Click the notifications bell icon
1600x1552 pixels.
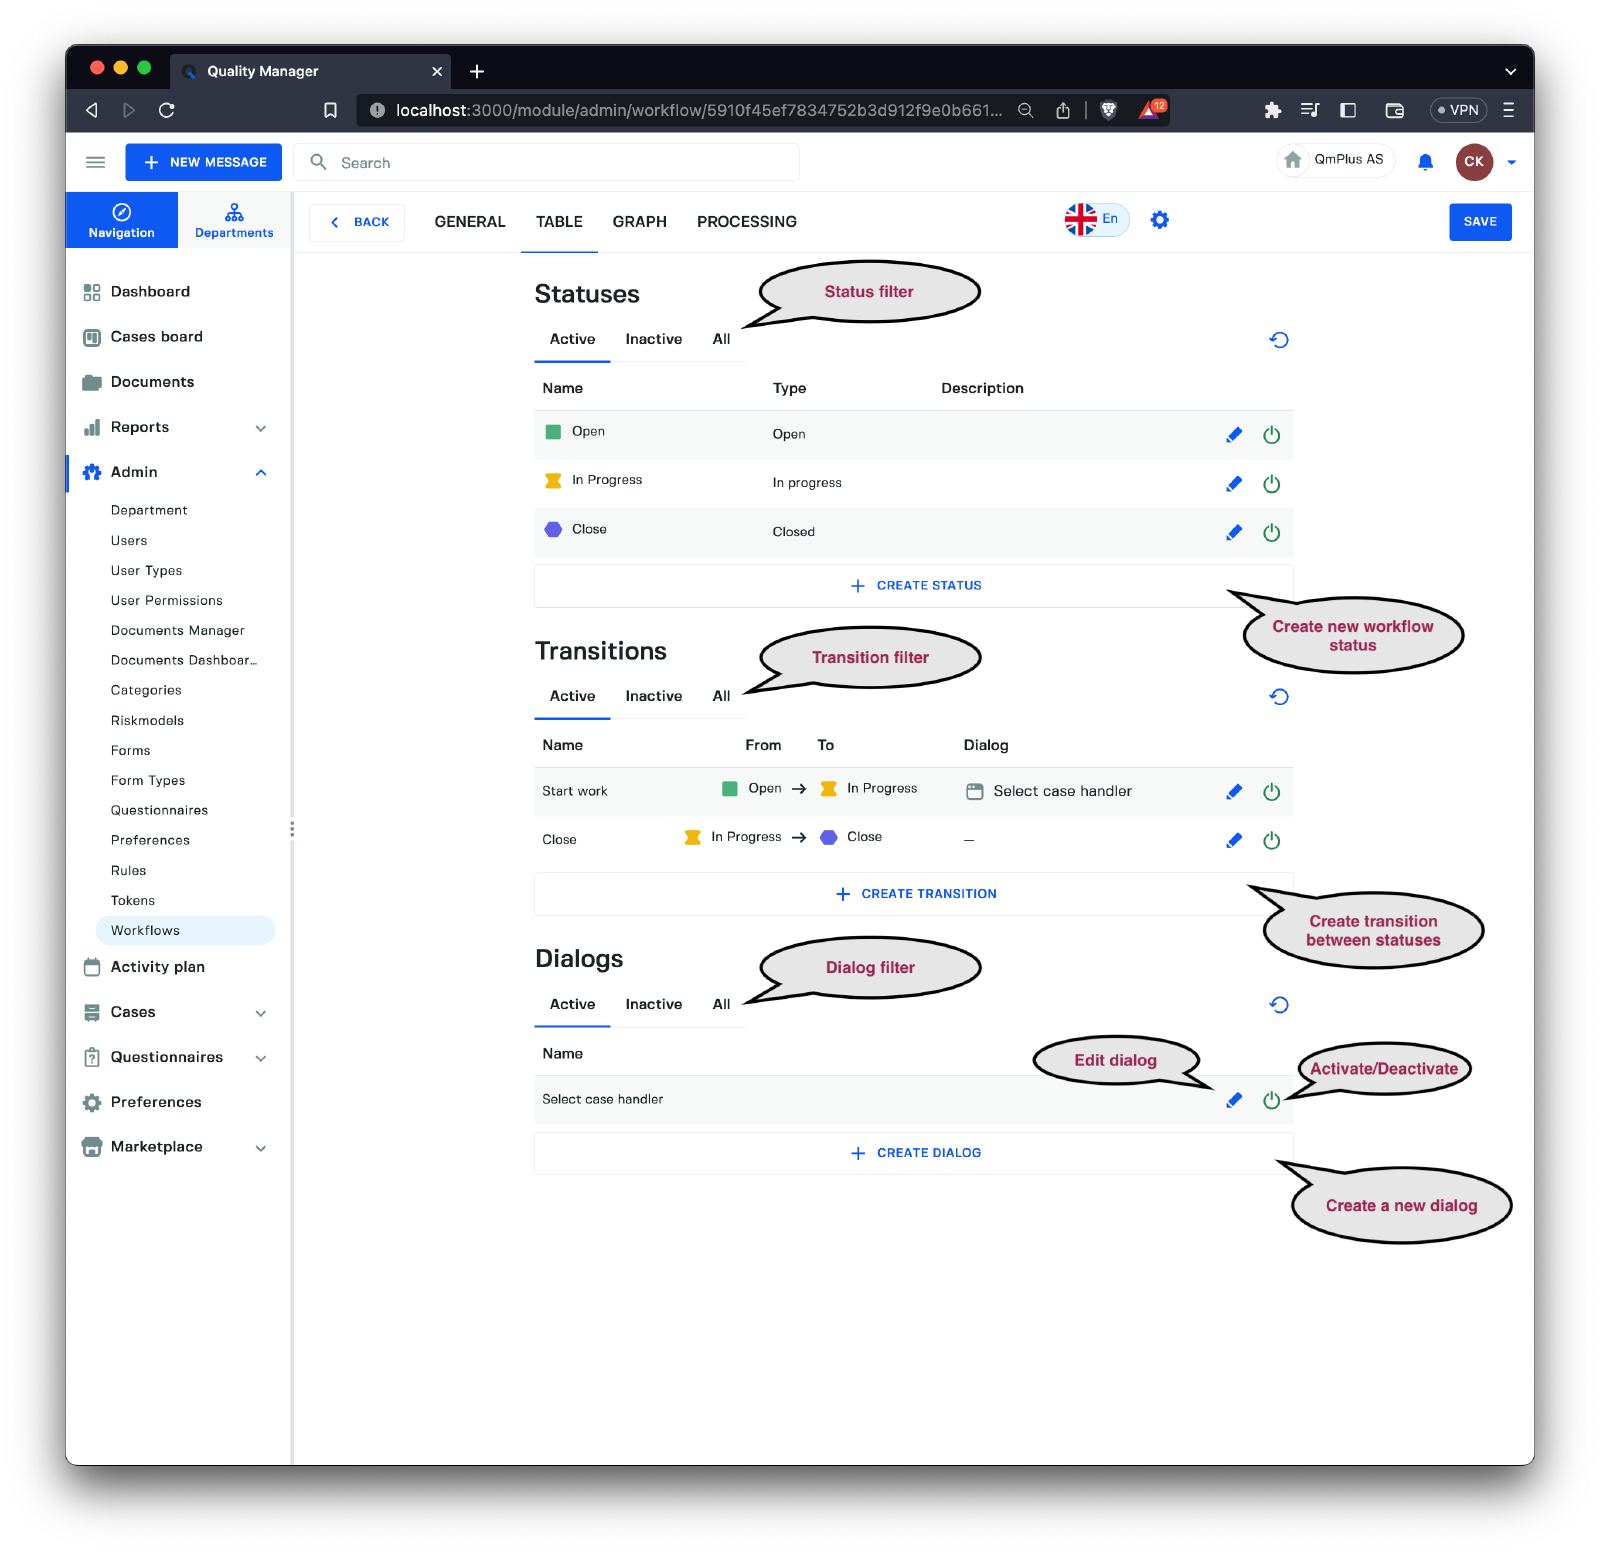[x=1425, y=162]
